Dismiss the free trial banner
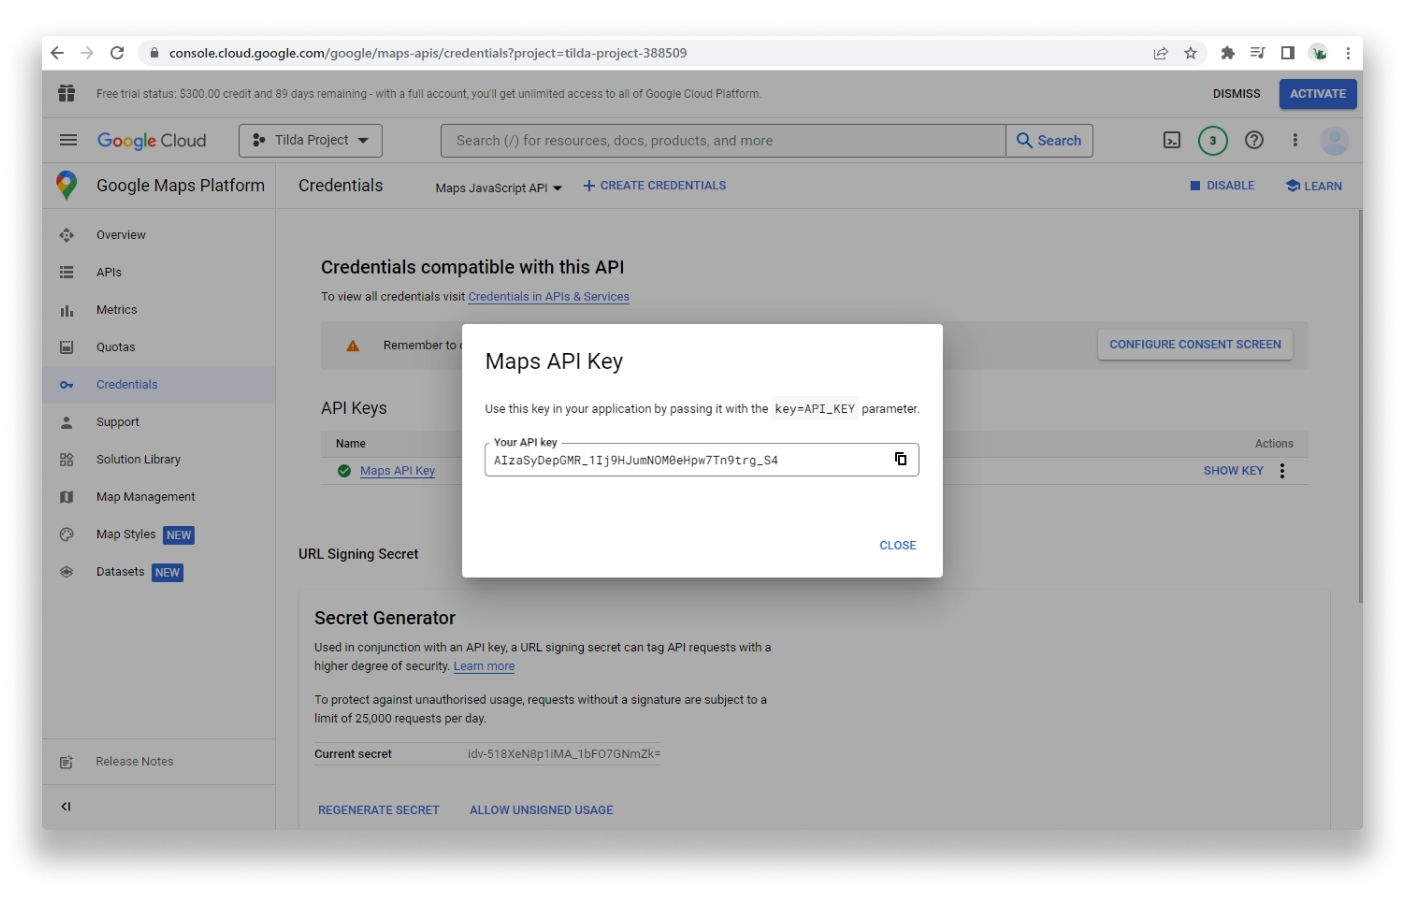 click(1236, 94)
